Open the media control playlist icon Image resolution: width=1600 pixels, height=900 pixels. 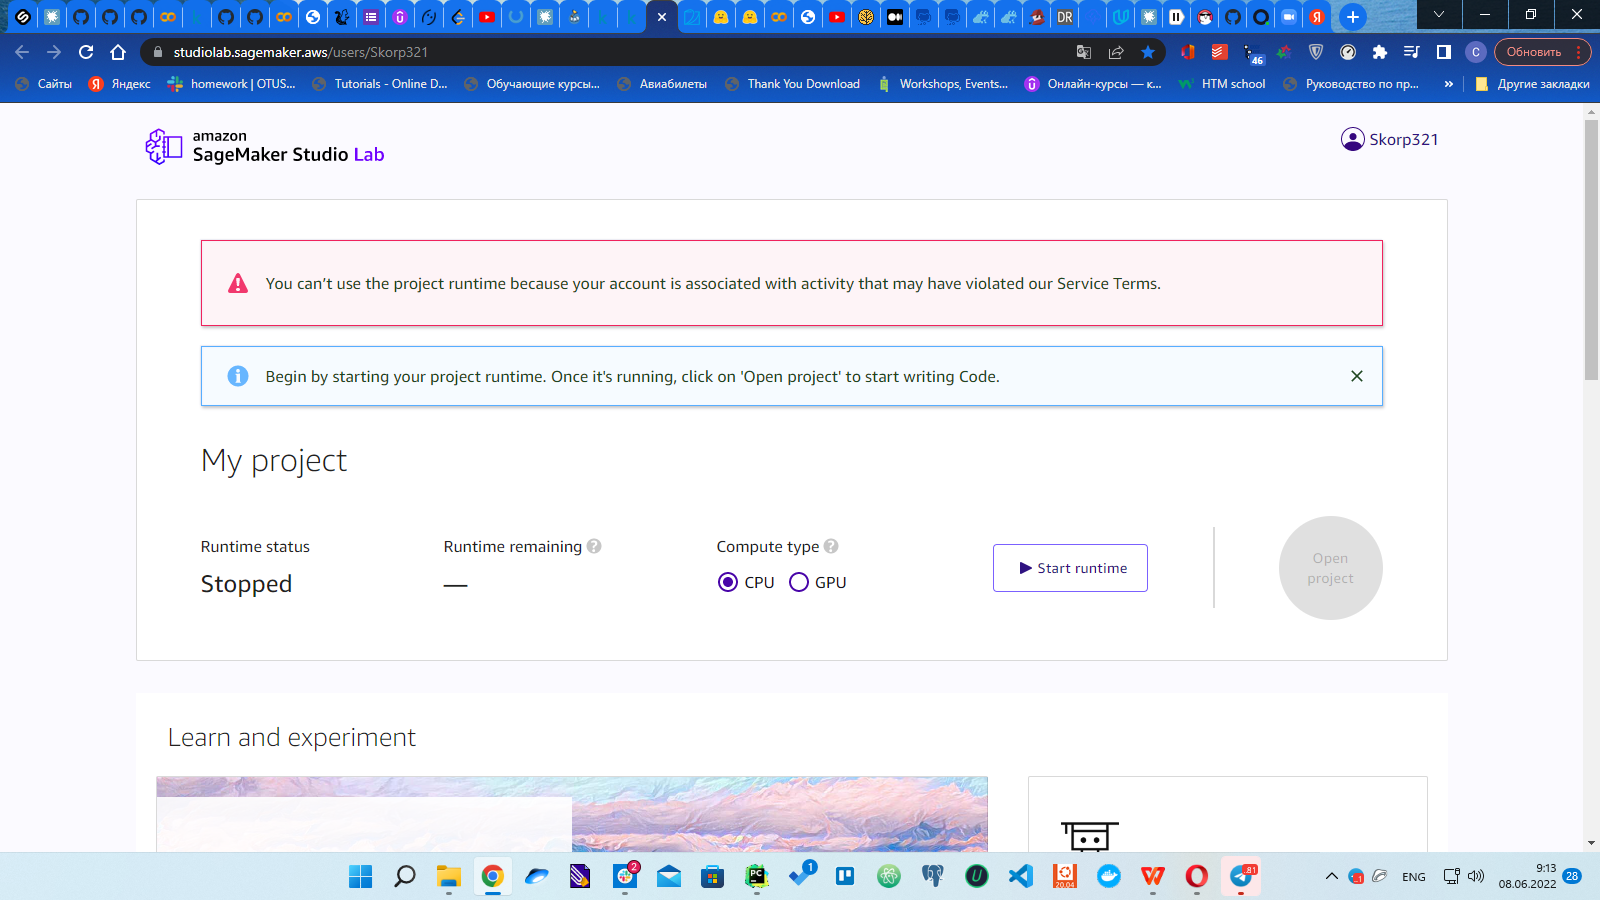pyautogui.click(x=1412, y=52)
